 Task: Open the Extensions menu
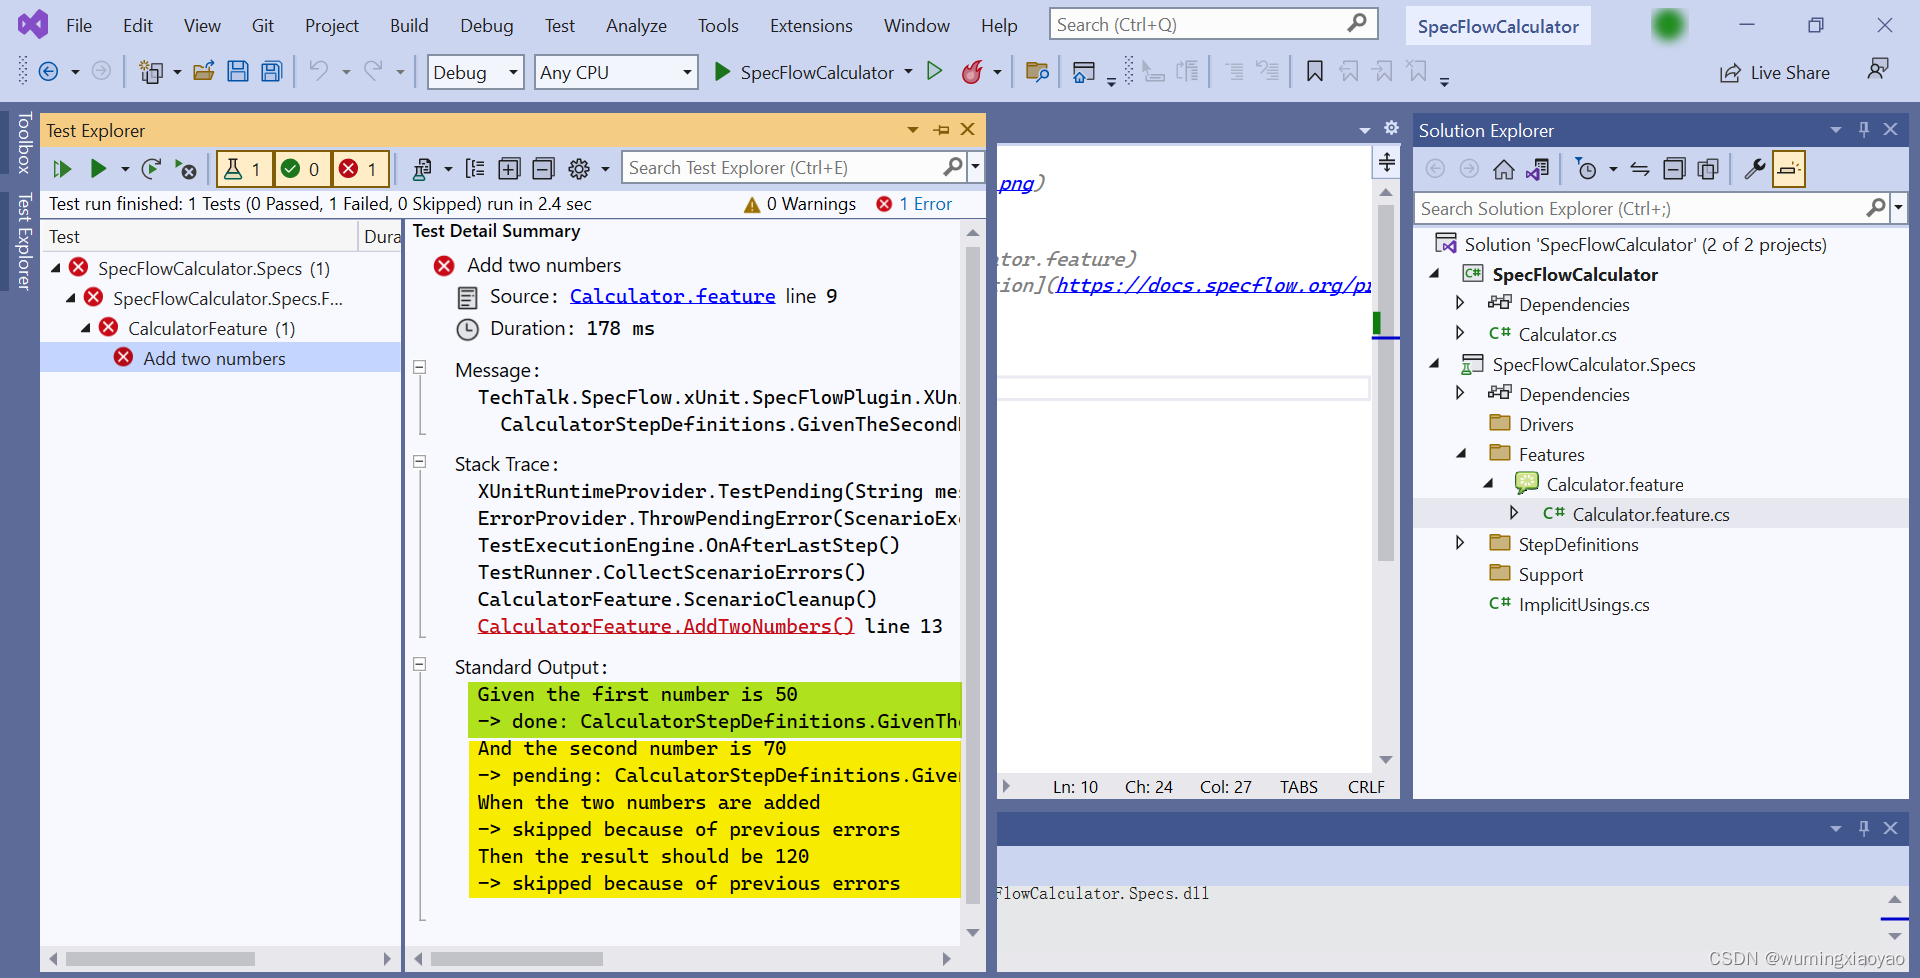(x=811, y=26)
